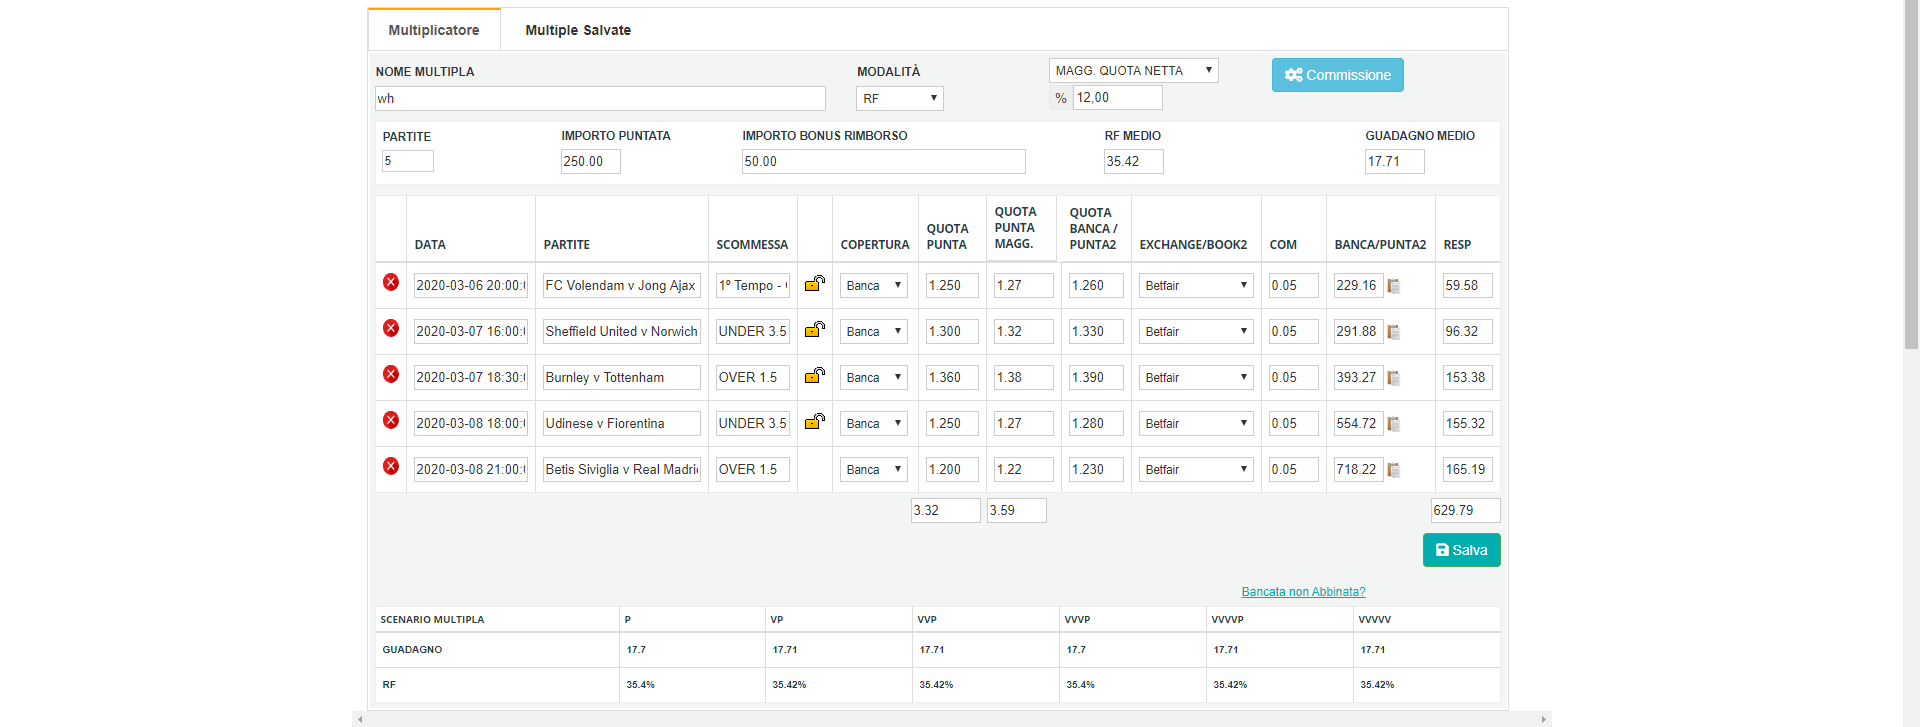The width and height of the screenshot is (1920, 727).
Task: Open Betfair exchange dropdown for FC Volendam row
Action: (1196, 285)
